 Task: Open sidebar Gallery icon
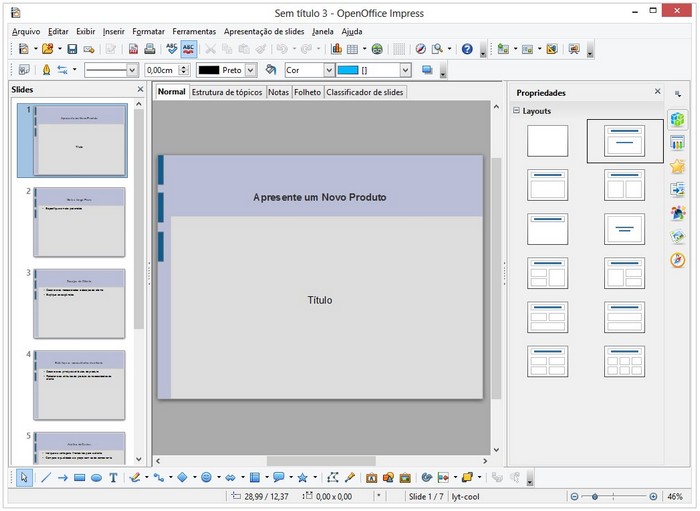(x=677, y=237)
